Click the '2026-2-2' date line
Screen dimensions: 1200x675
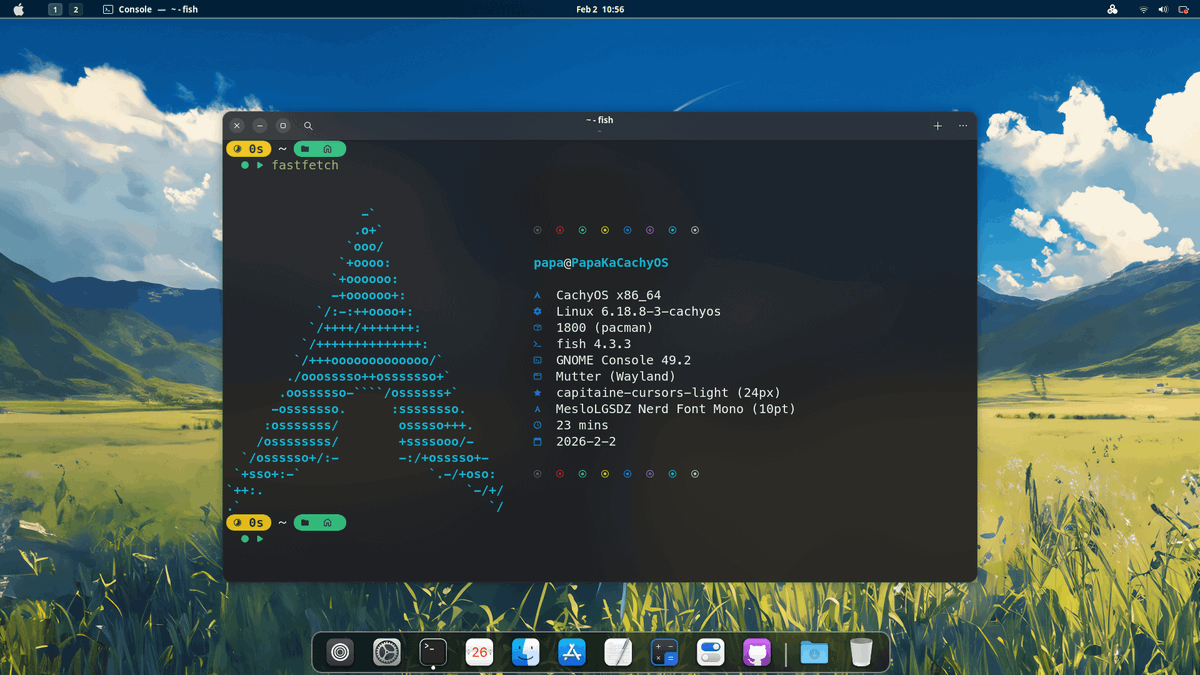[586, 441]
